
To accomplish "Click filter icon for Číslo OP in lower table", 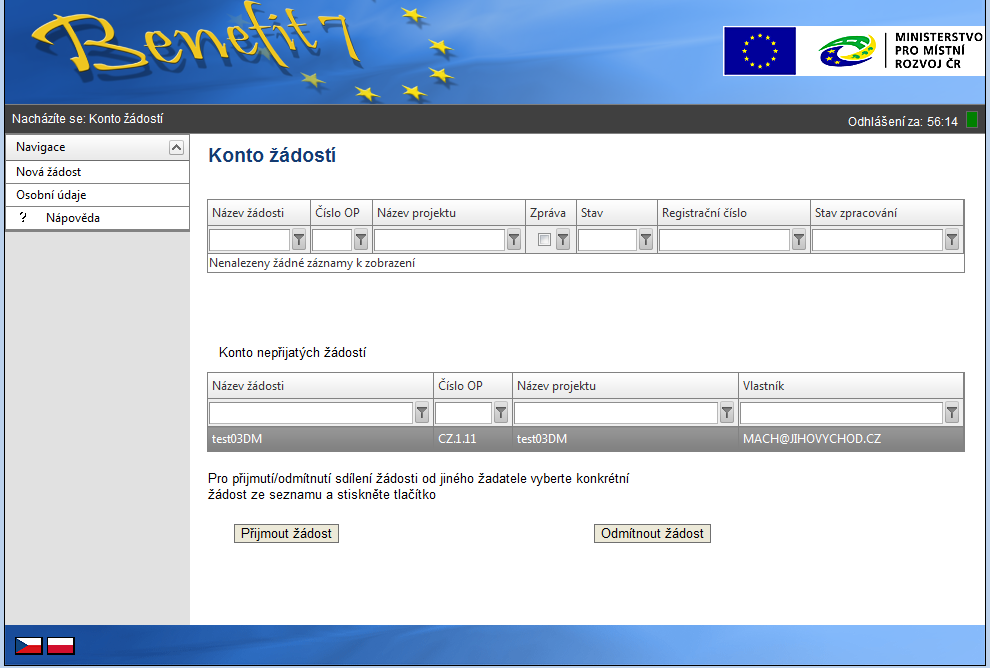I will tap(501, 413).
